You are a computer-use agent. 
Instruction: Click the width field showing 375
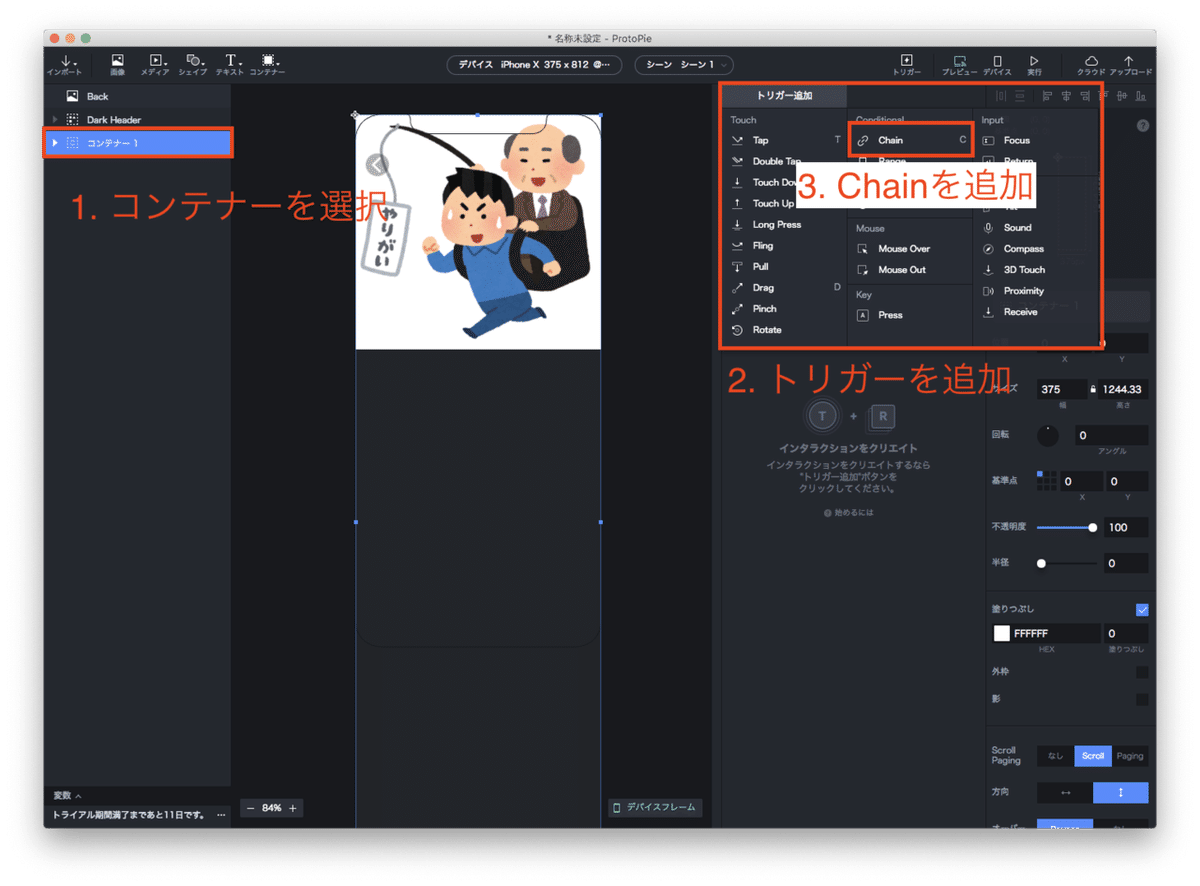point(1061,389)
